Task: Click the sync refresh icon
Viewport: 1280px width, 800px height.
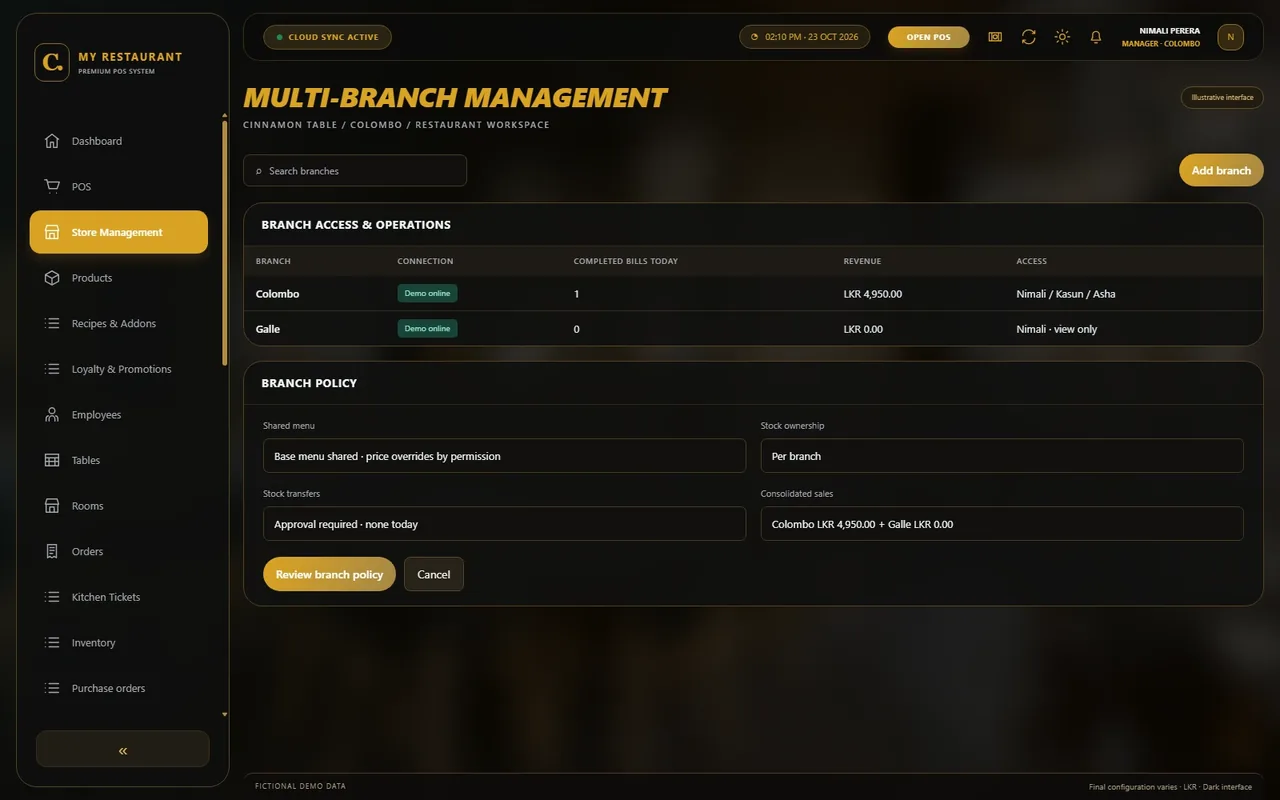Action: tap(1028, 37)
